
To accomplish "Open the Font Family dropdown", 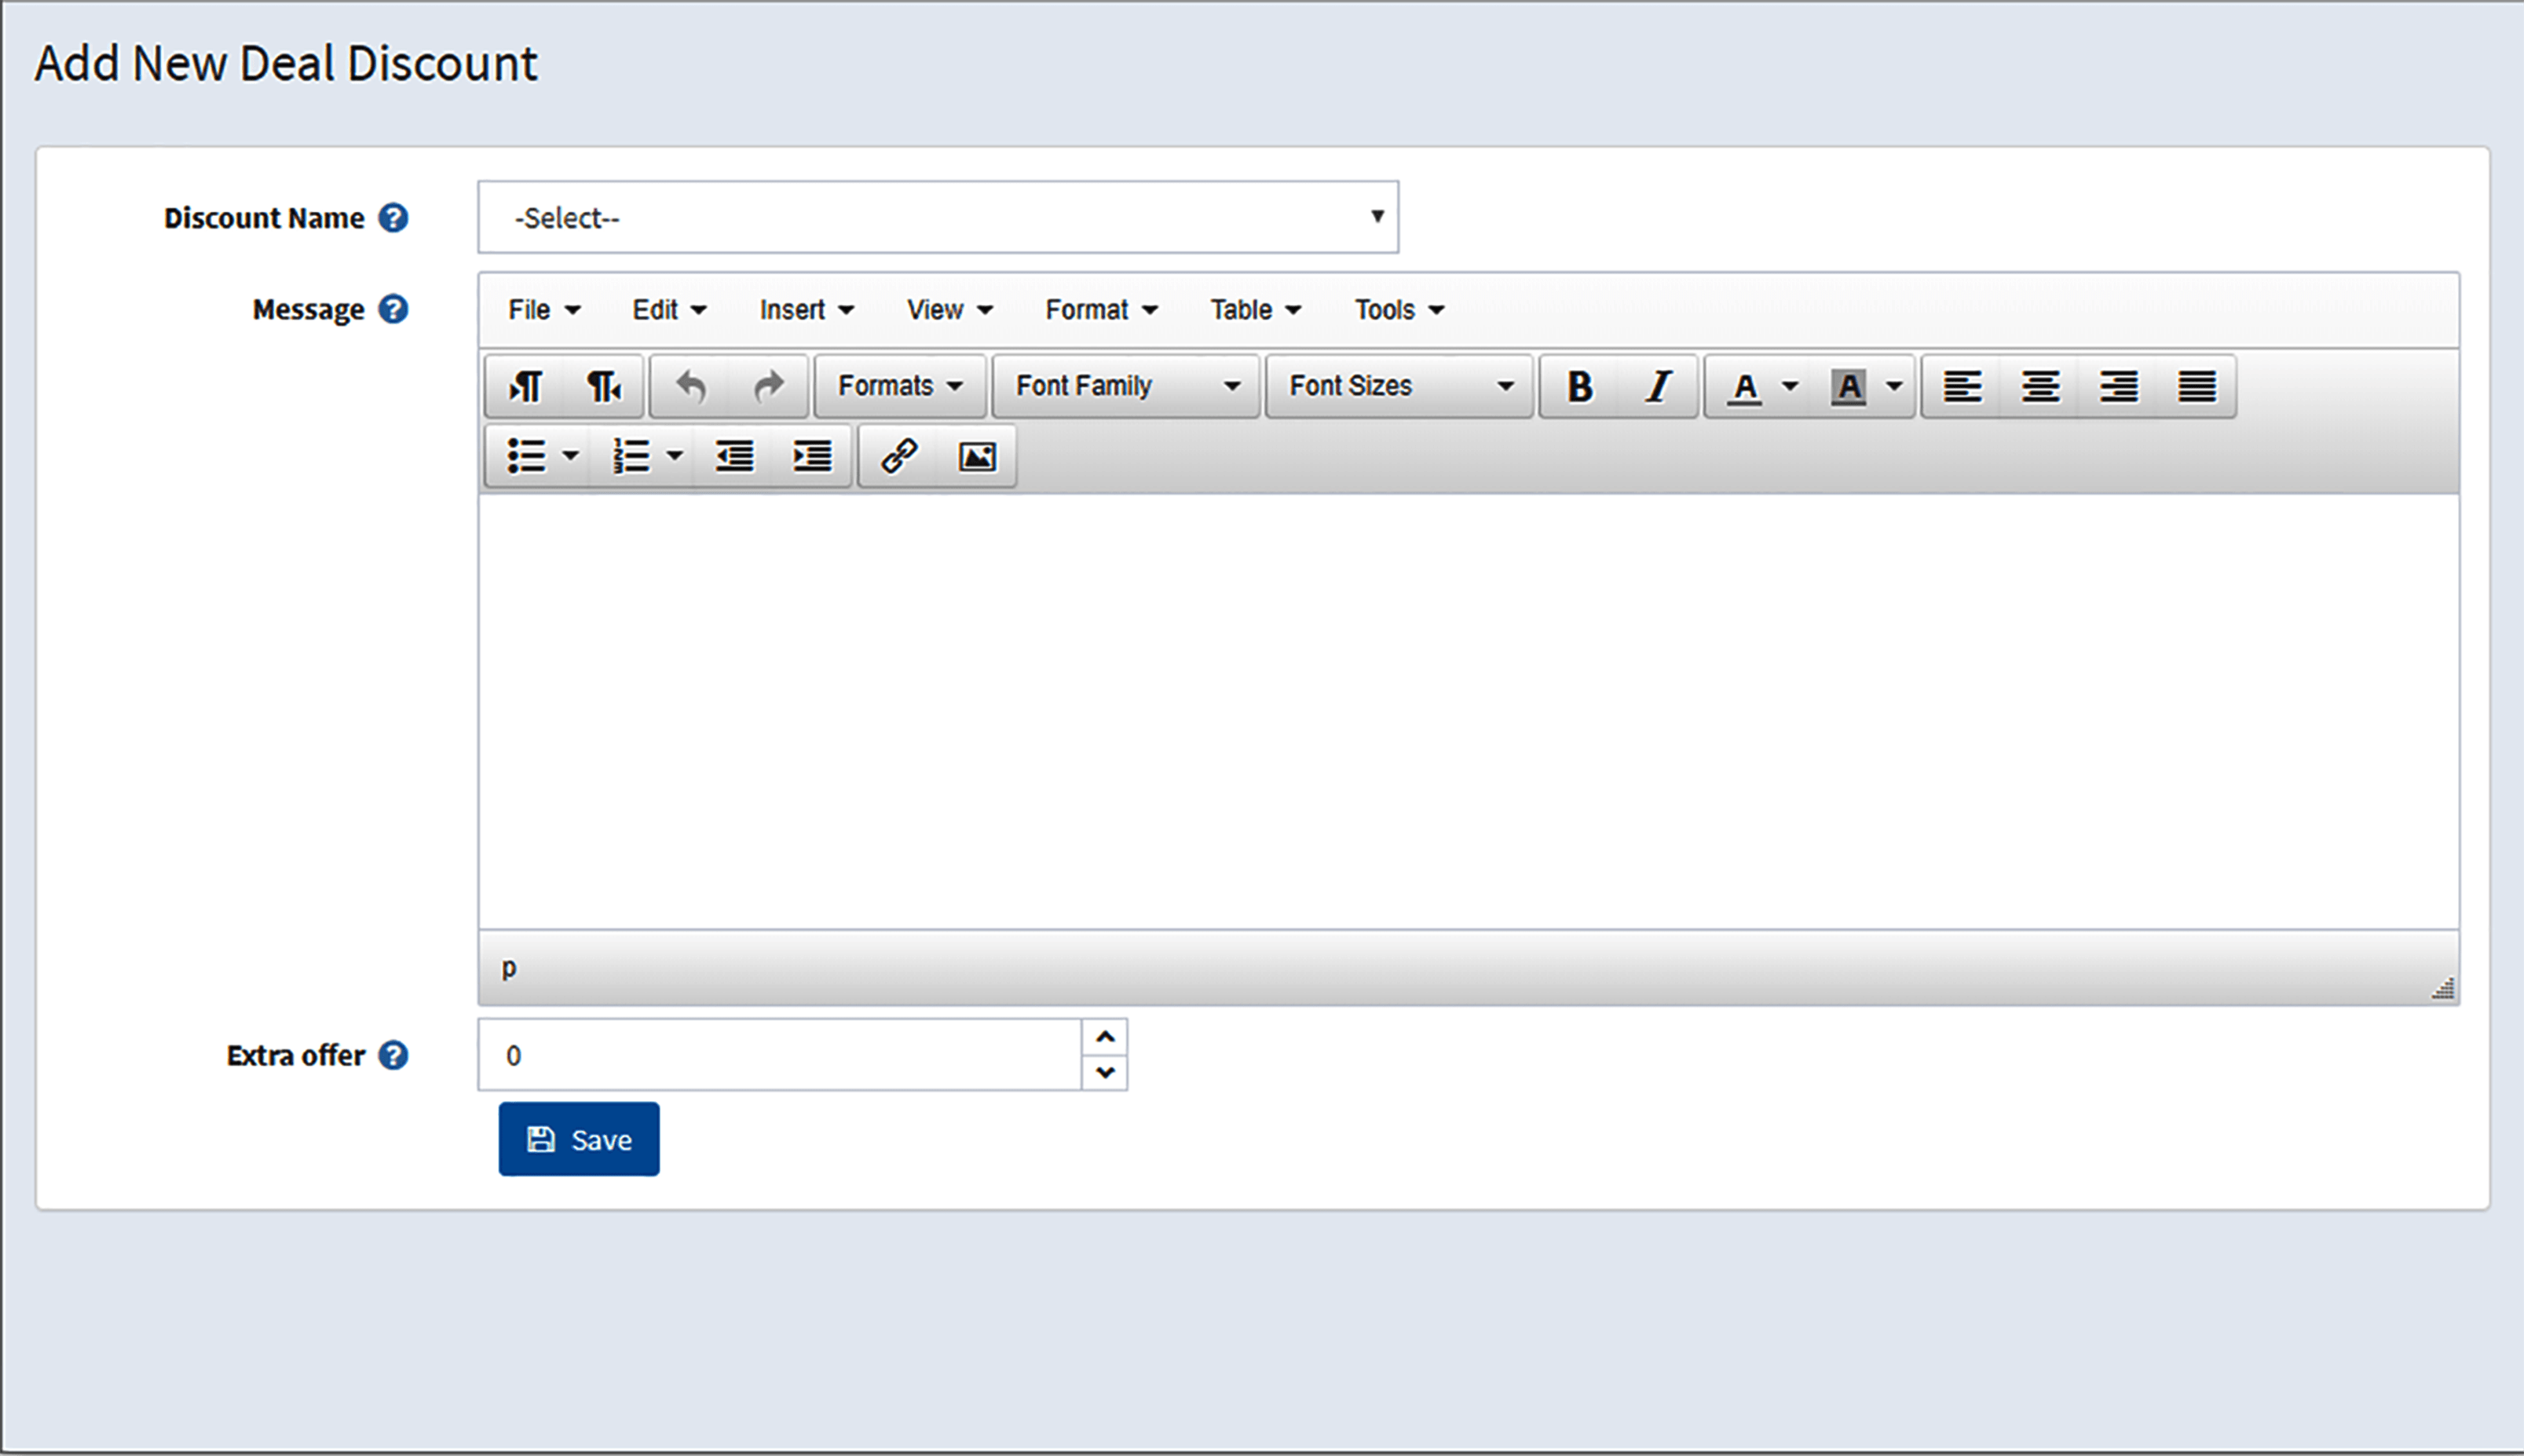I will [1126, 386].
